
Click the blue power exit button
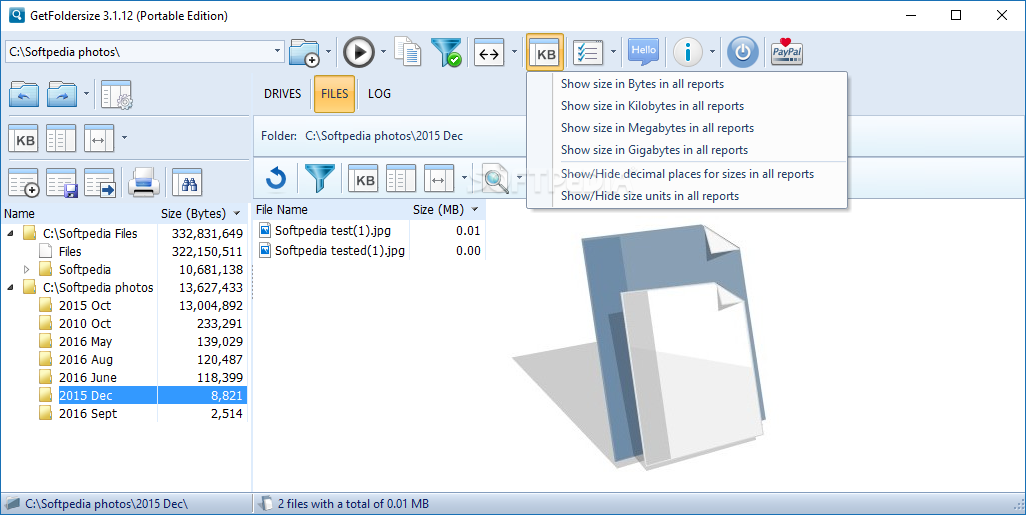743,52
